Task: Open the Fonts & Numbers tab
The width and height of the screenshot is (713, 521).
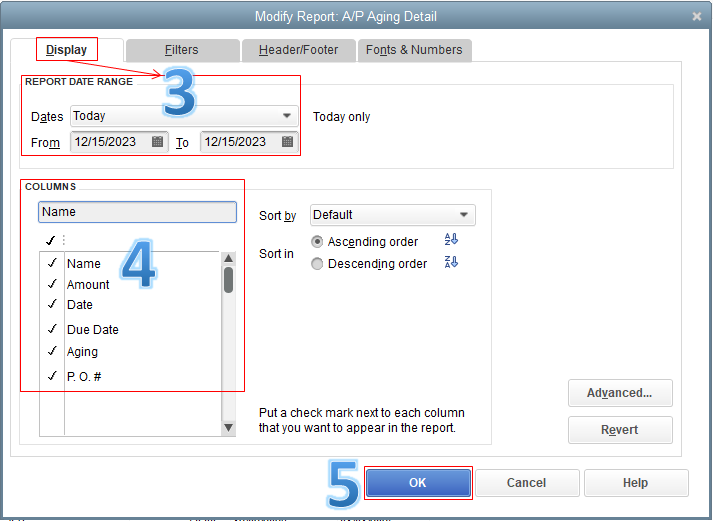Action: pos(414,50)
